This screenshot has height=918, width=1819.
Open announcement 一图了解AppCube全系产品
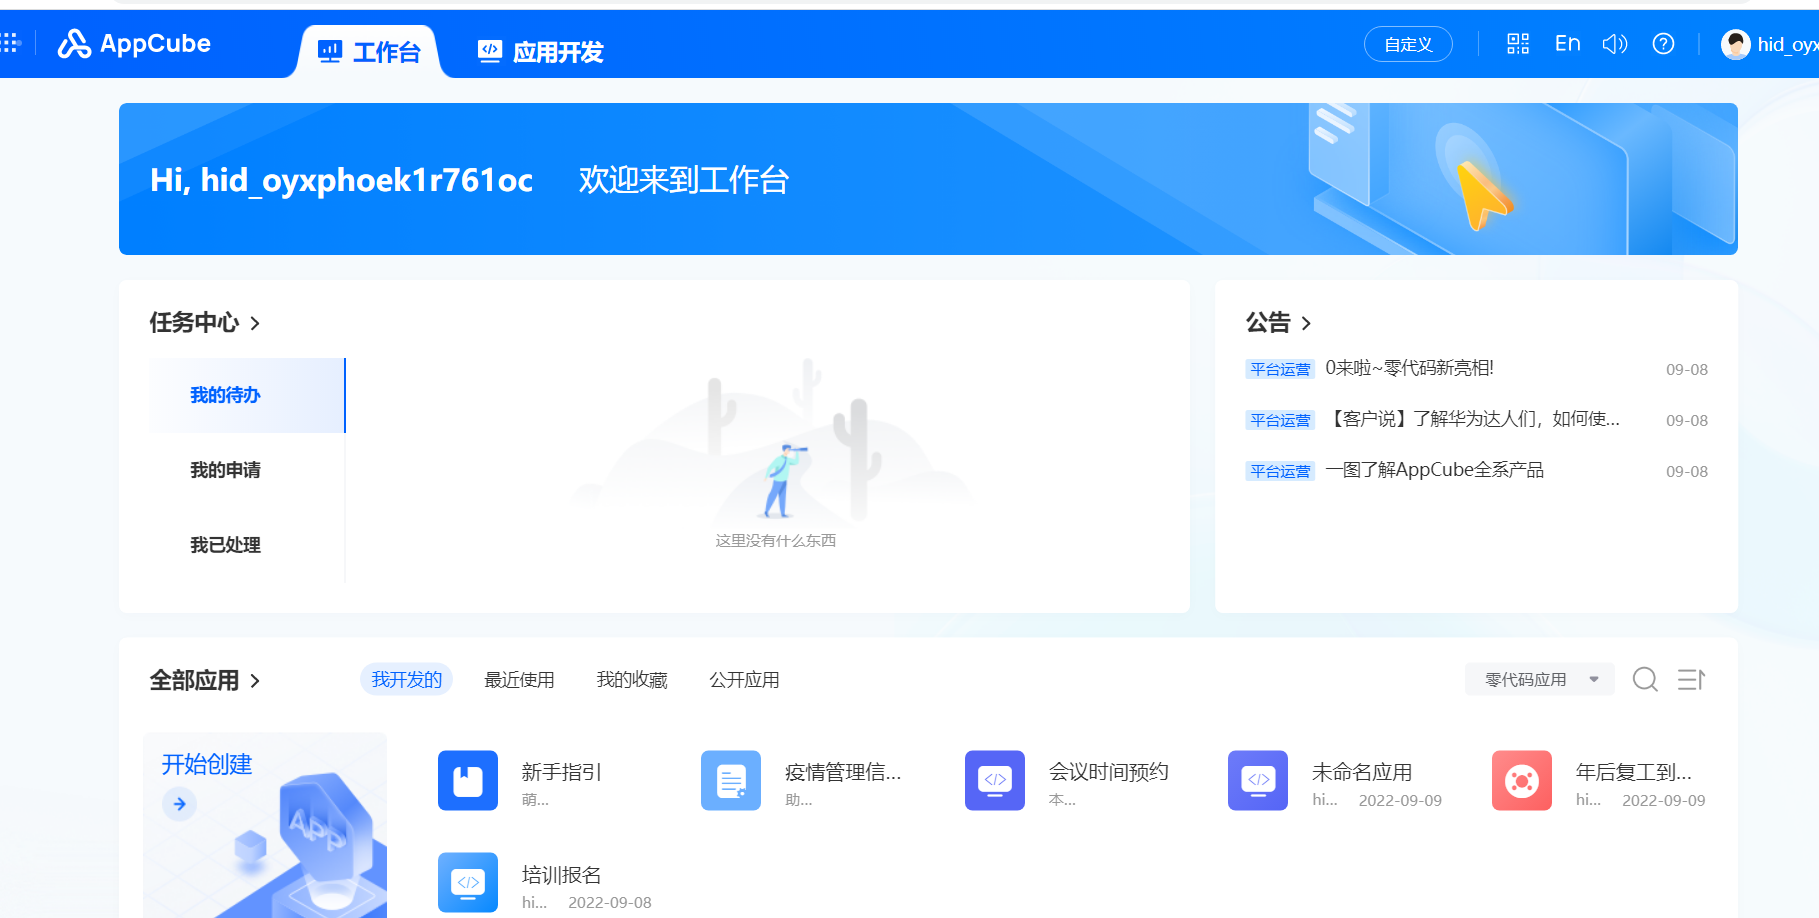[1434, 470]
